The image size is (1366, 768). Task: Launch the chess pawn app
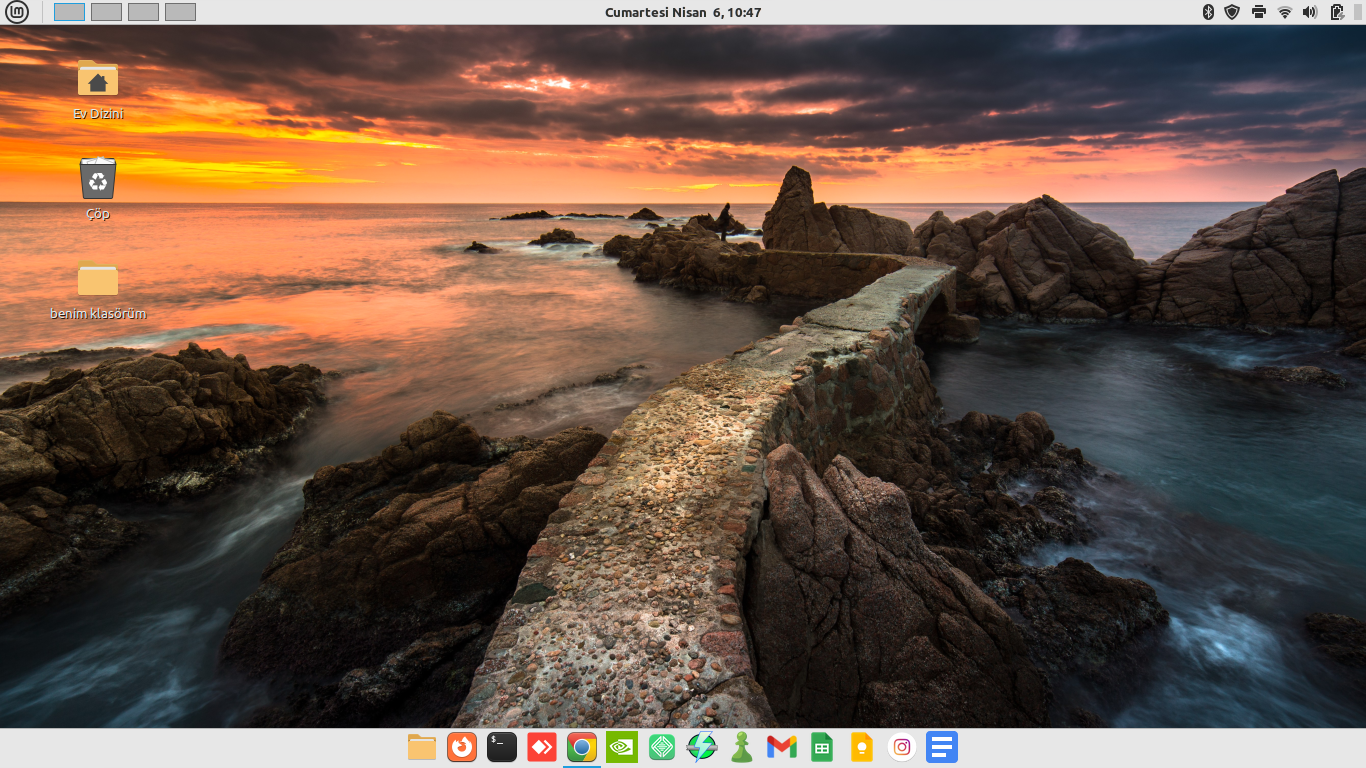point(742,747)
